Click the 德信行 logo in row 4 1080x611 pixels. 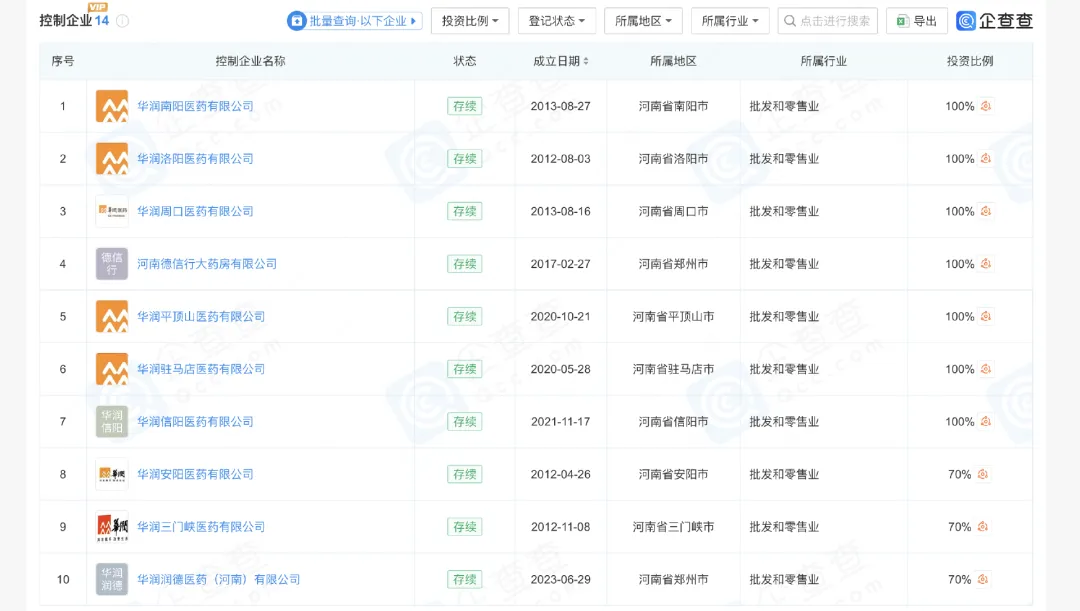point(112,264)
